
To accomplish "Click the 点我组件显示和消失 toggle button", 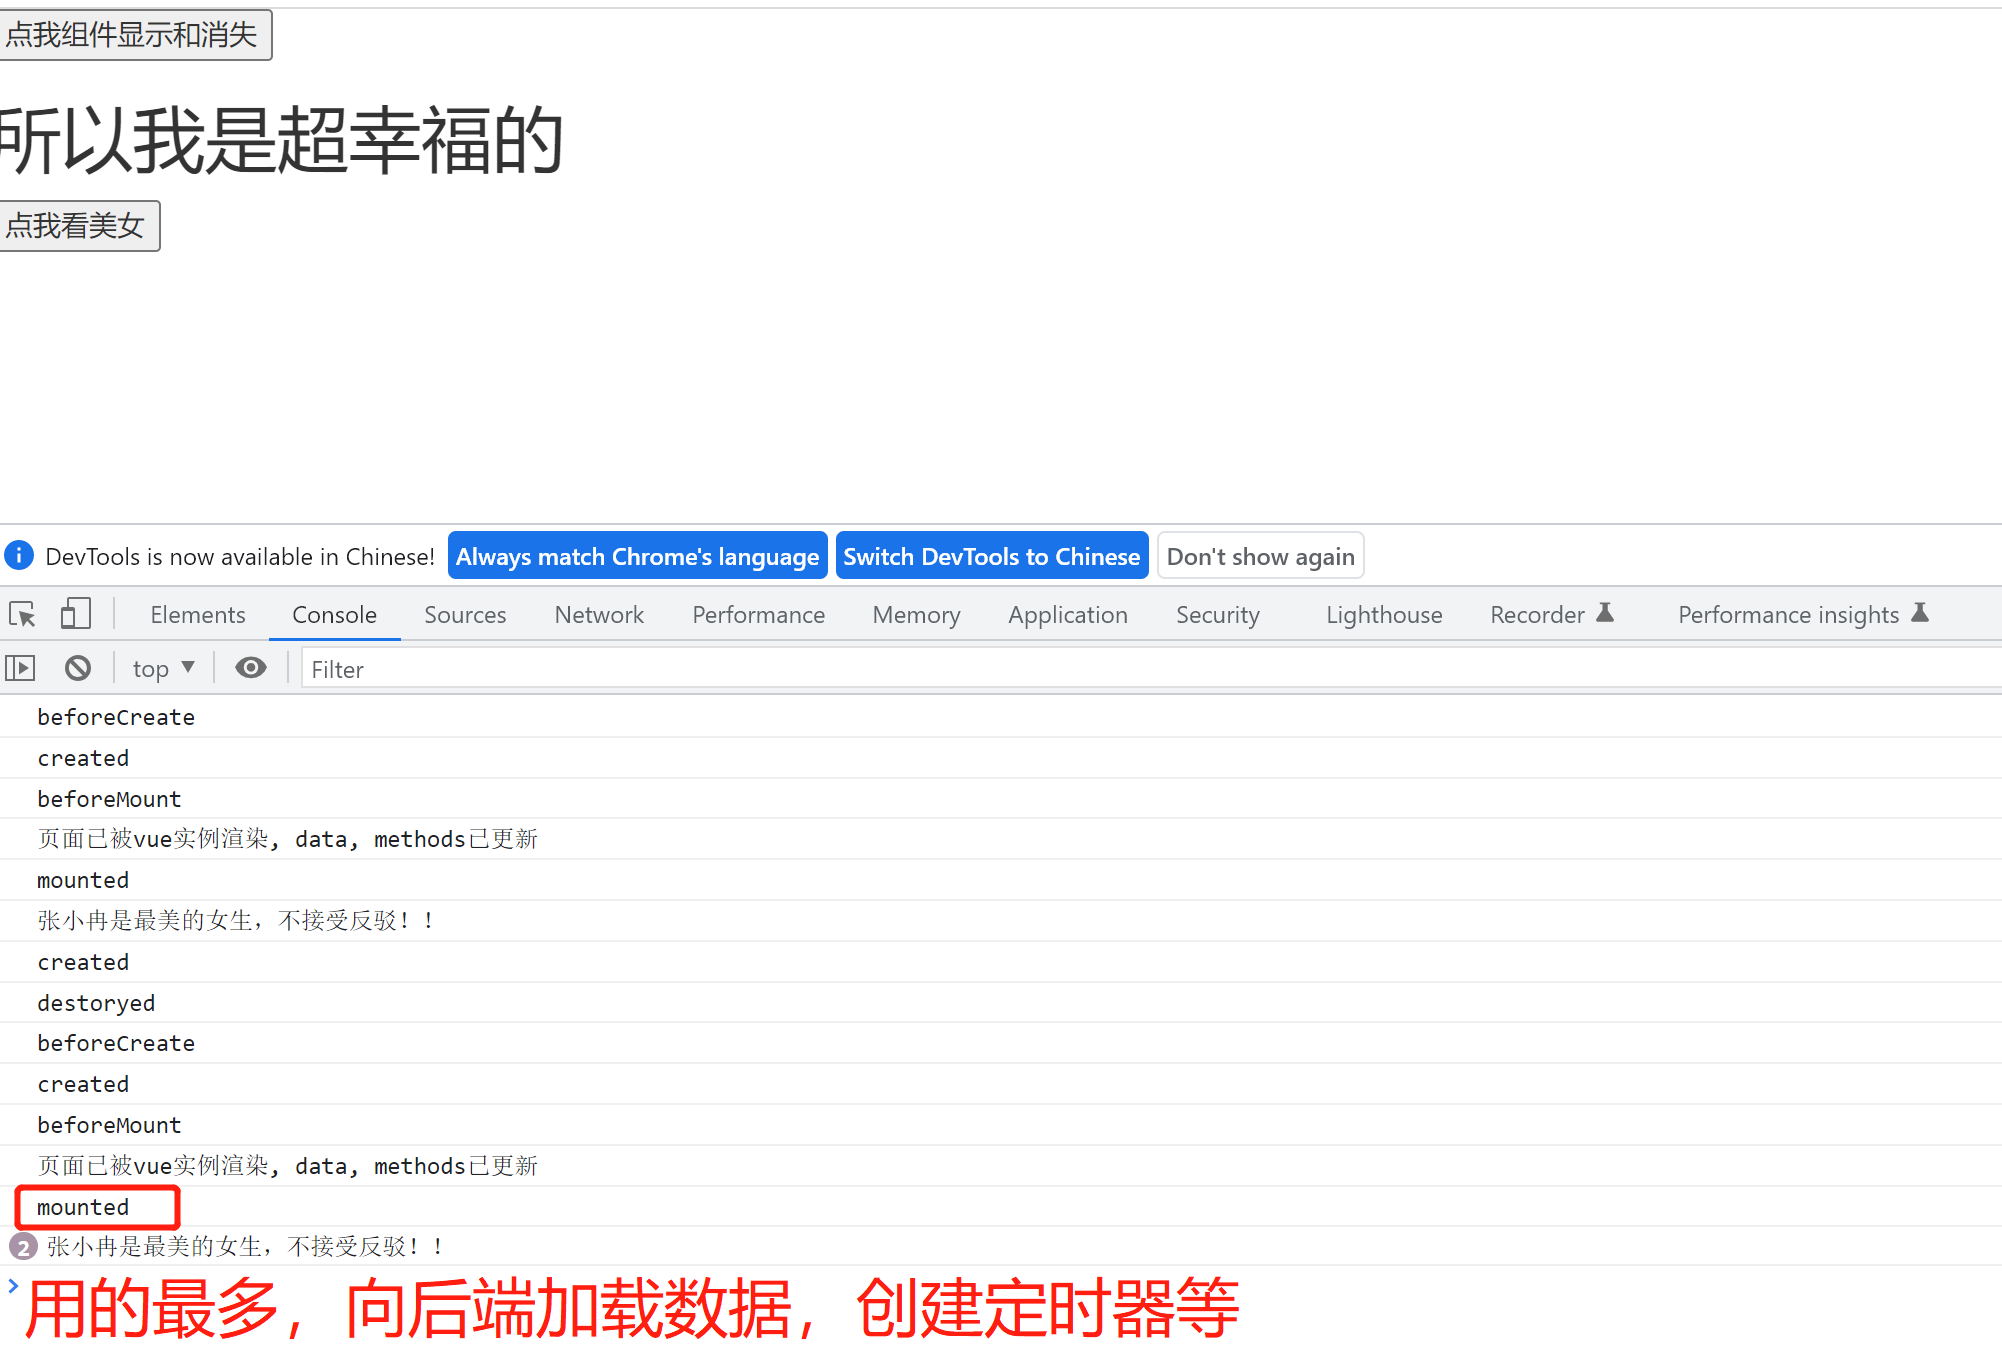I will [133, 35].
